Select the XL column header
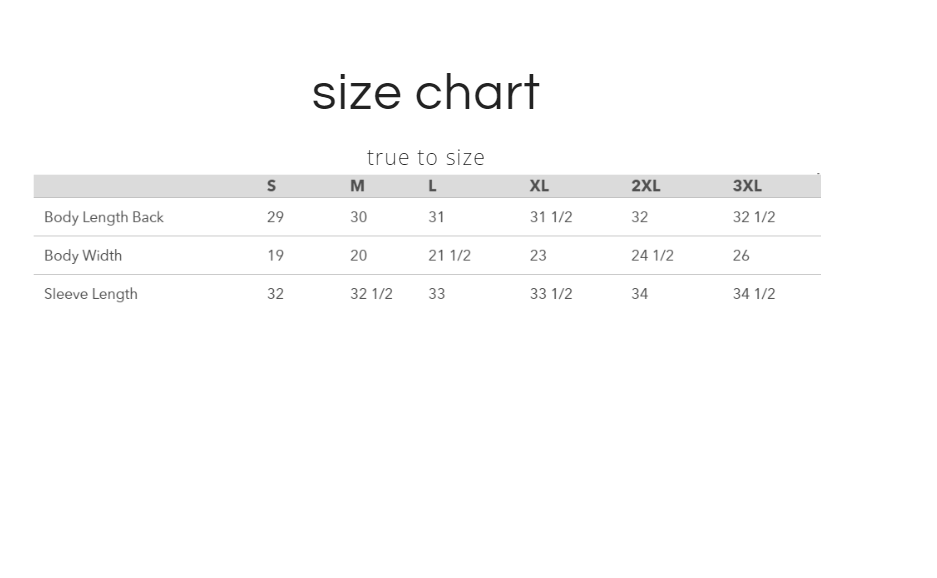 coord(539,186)
